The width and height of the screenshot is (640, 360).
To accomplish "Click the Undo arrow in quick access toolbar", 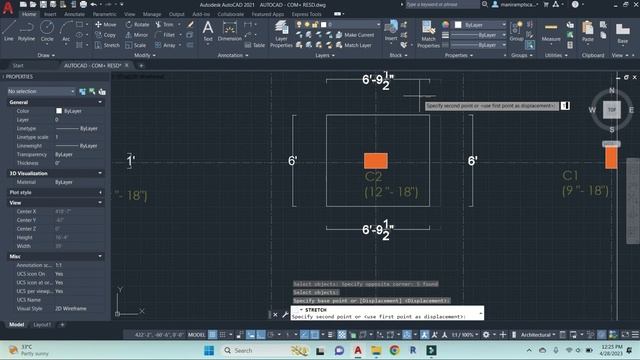I will pos(93,4).
